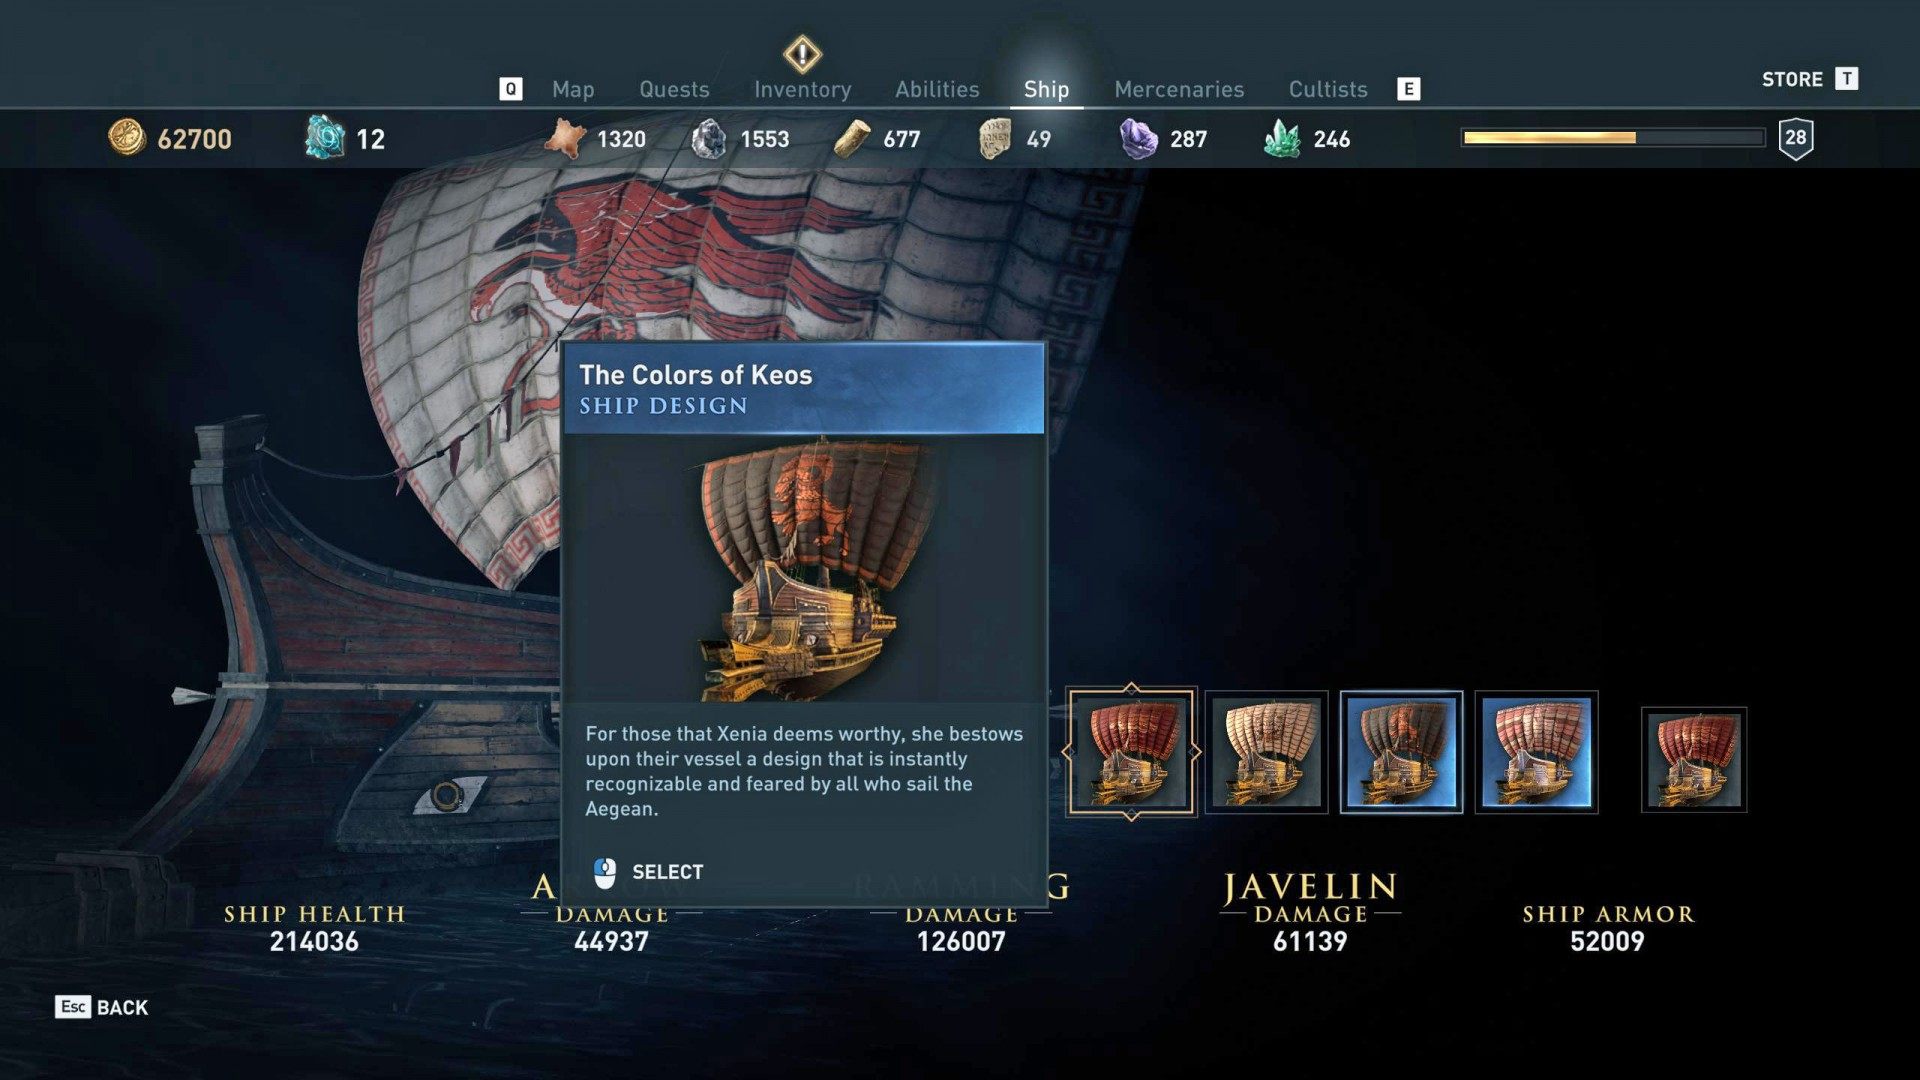The width and height of the screenshot is (1920, 1080).
Task: Click the soft leather resource icon
Action: (565, 139)
